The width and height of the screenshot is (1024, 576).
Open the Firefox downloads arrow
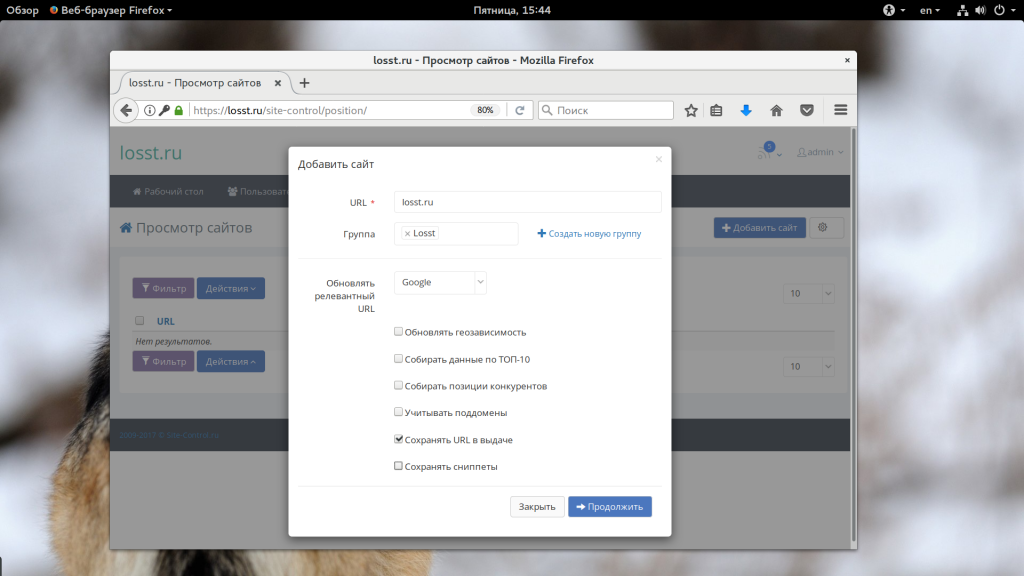point(746,110)
